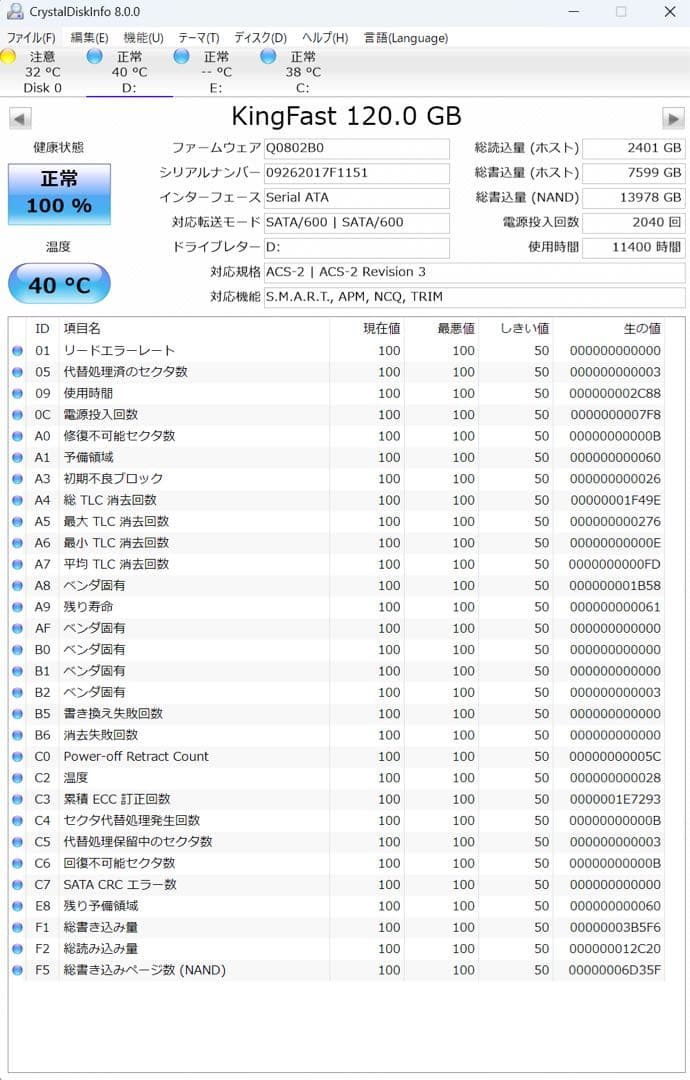Select row A6 最小 TLC 消去回数
The image size is (690, 1080).
(x=337, y=543)
